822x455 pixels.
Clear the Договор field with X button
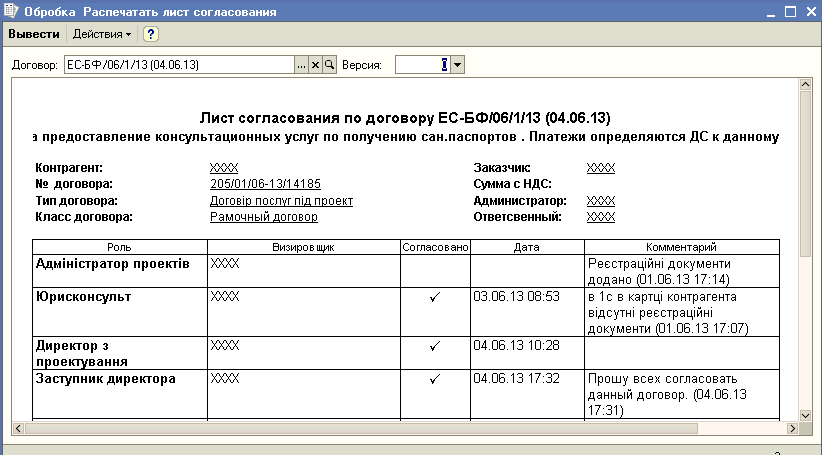coord(315,65)
